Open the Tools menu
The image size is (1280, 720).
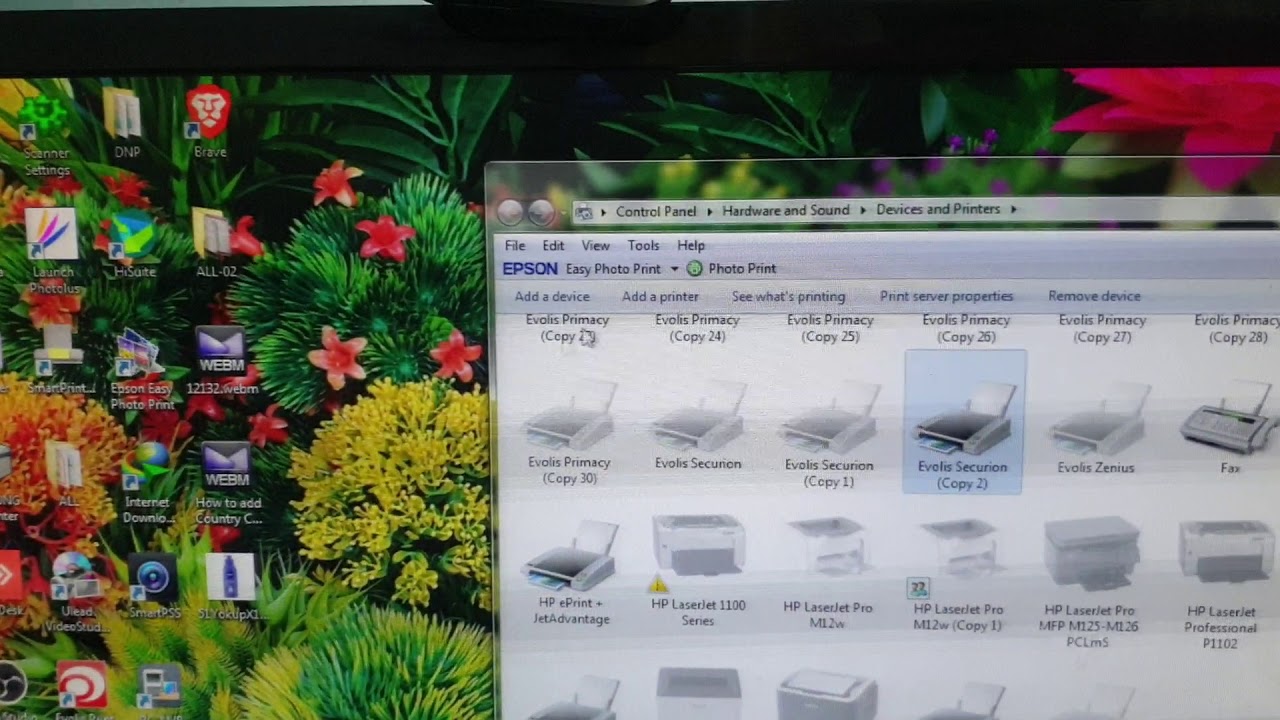click(x=643, y=245)
